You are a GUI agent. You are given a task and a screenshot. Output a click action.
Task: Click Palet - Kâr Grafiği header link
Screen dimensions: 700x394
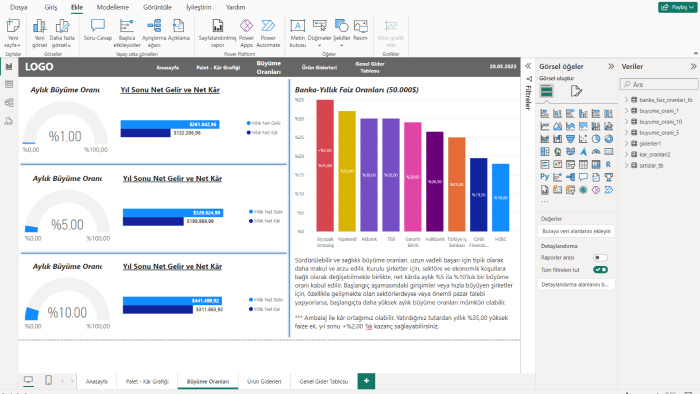pyautogui.click(x=218, y=67)
